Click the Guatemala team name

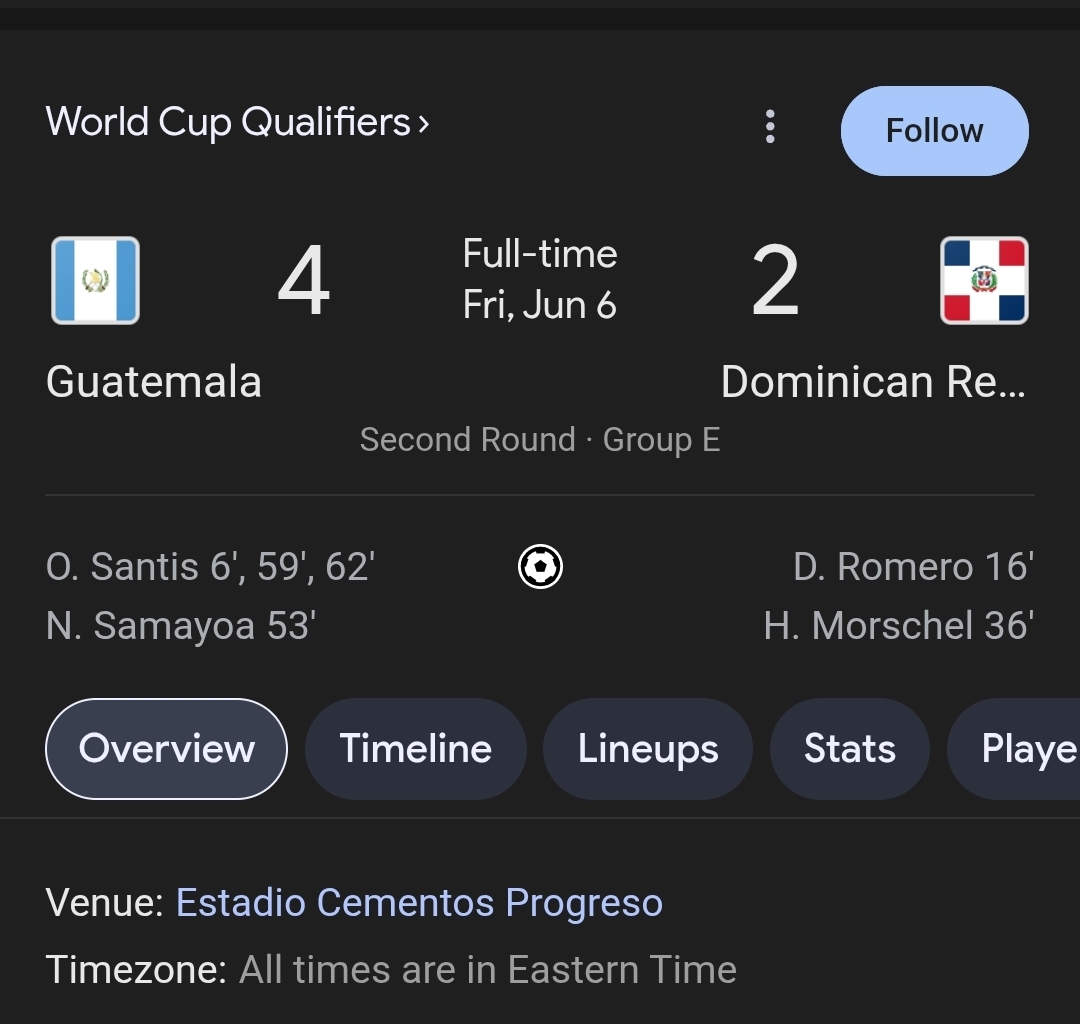(x=154, y=382)
